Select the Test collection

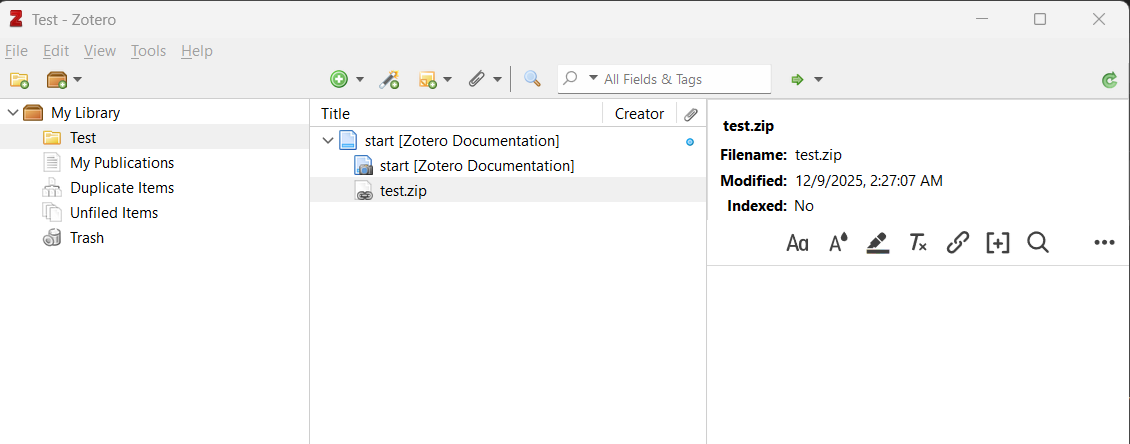click(154, 138)
